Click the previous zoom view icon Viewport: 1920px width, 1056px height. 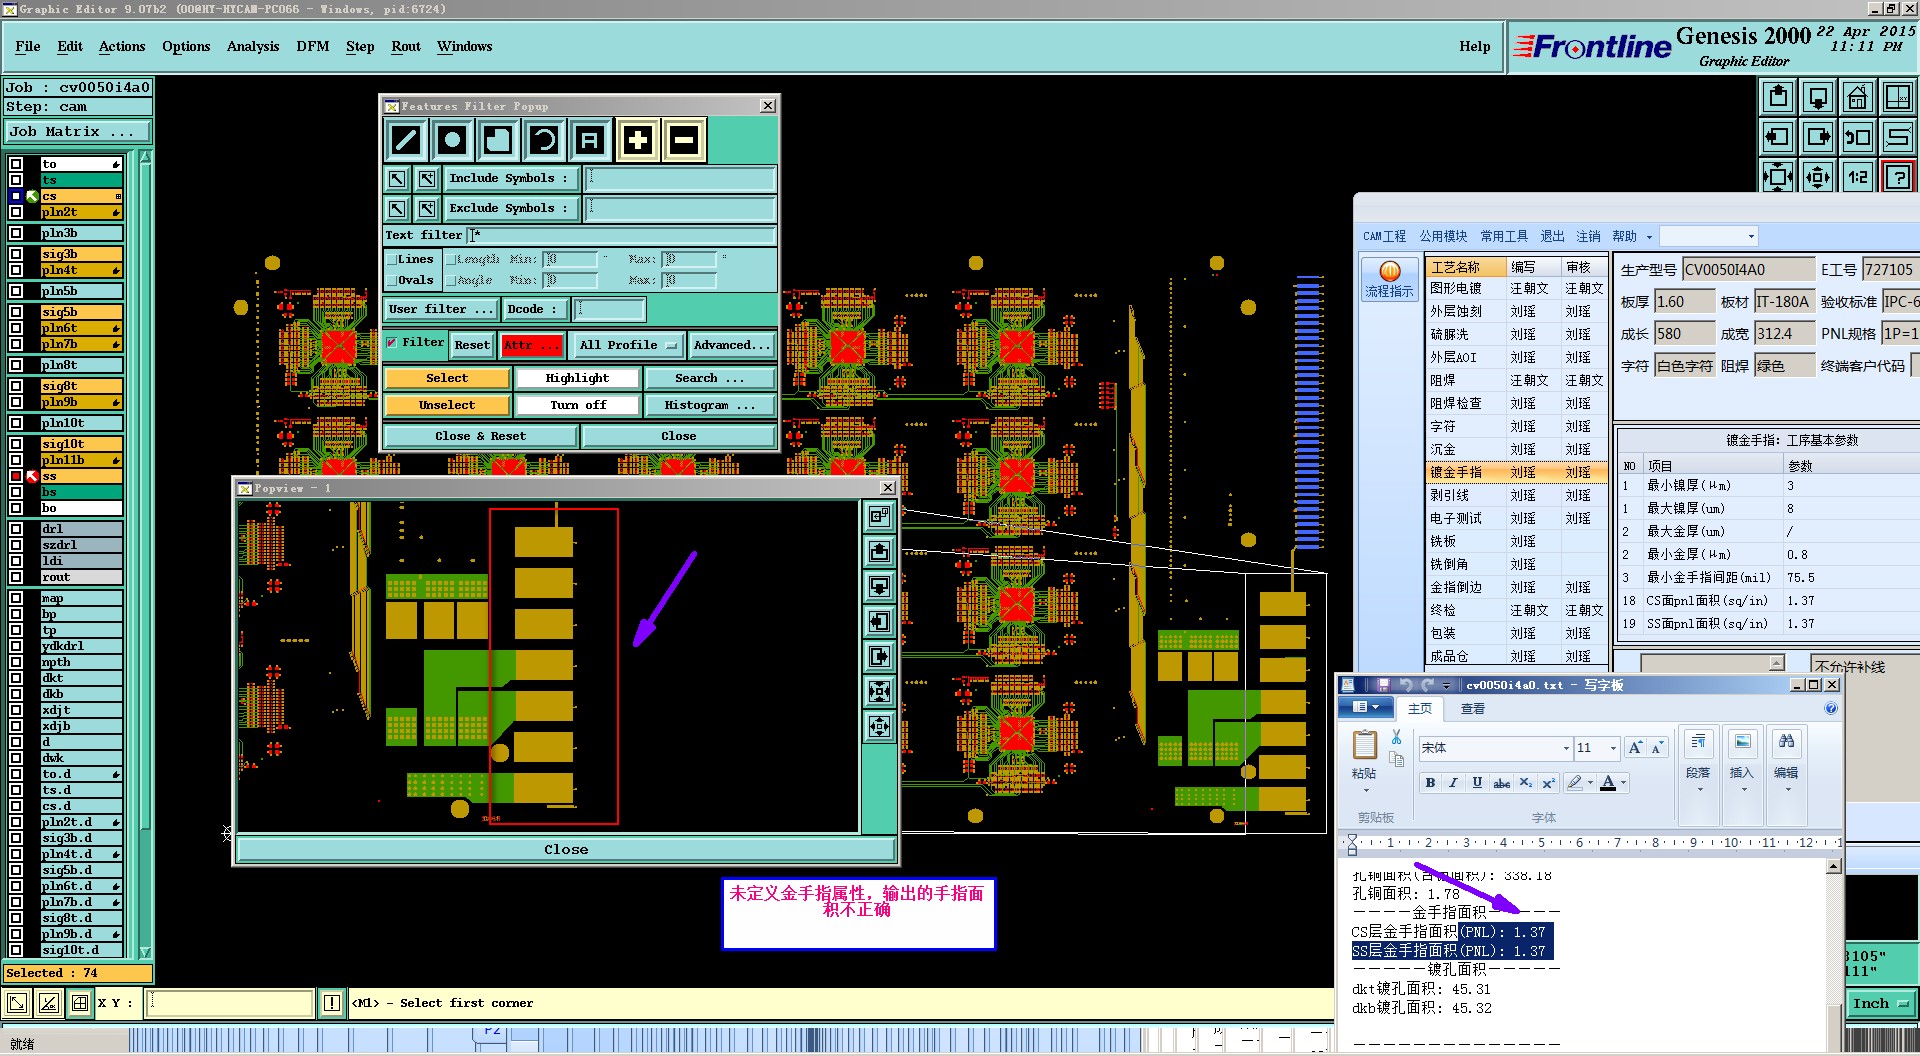coord(1857,137)
